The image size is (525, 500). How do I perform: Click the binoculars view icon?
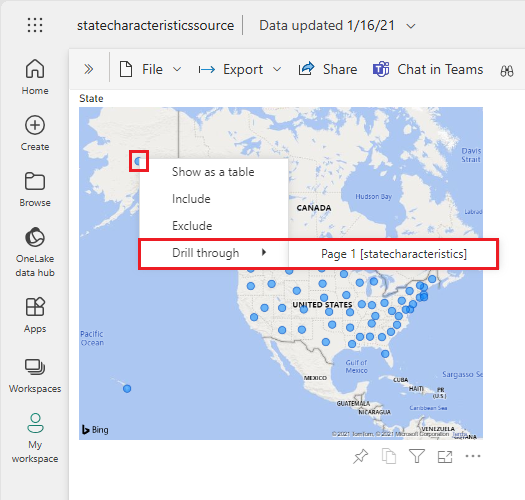click(507, 71)
